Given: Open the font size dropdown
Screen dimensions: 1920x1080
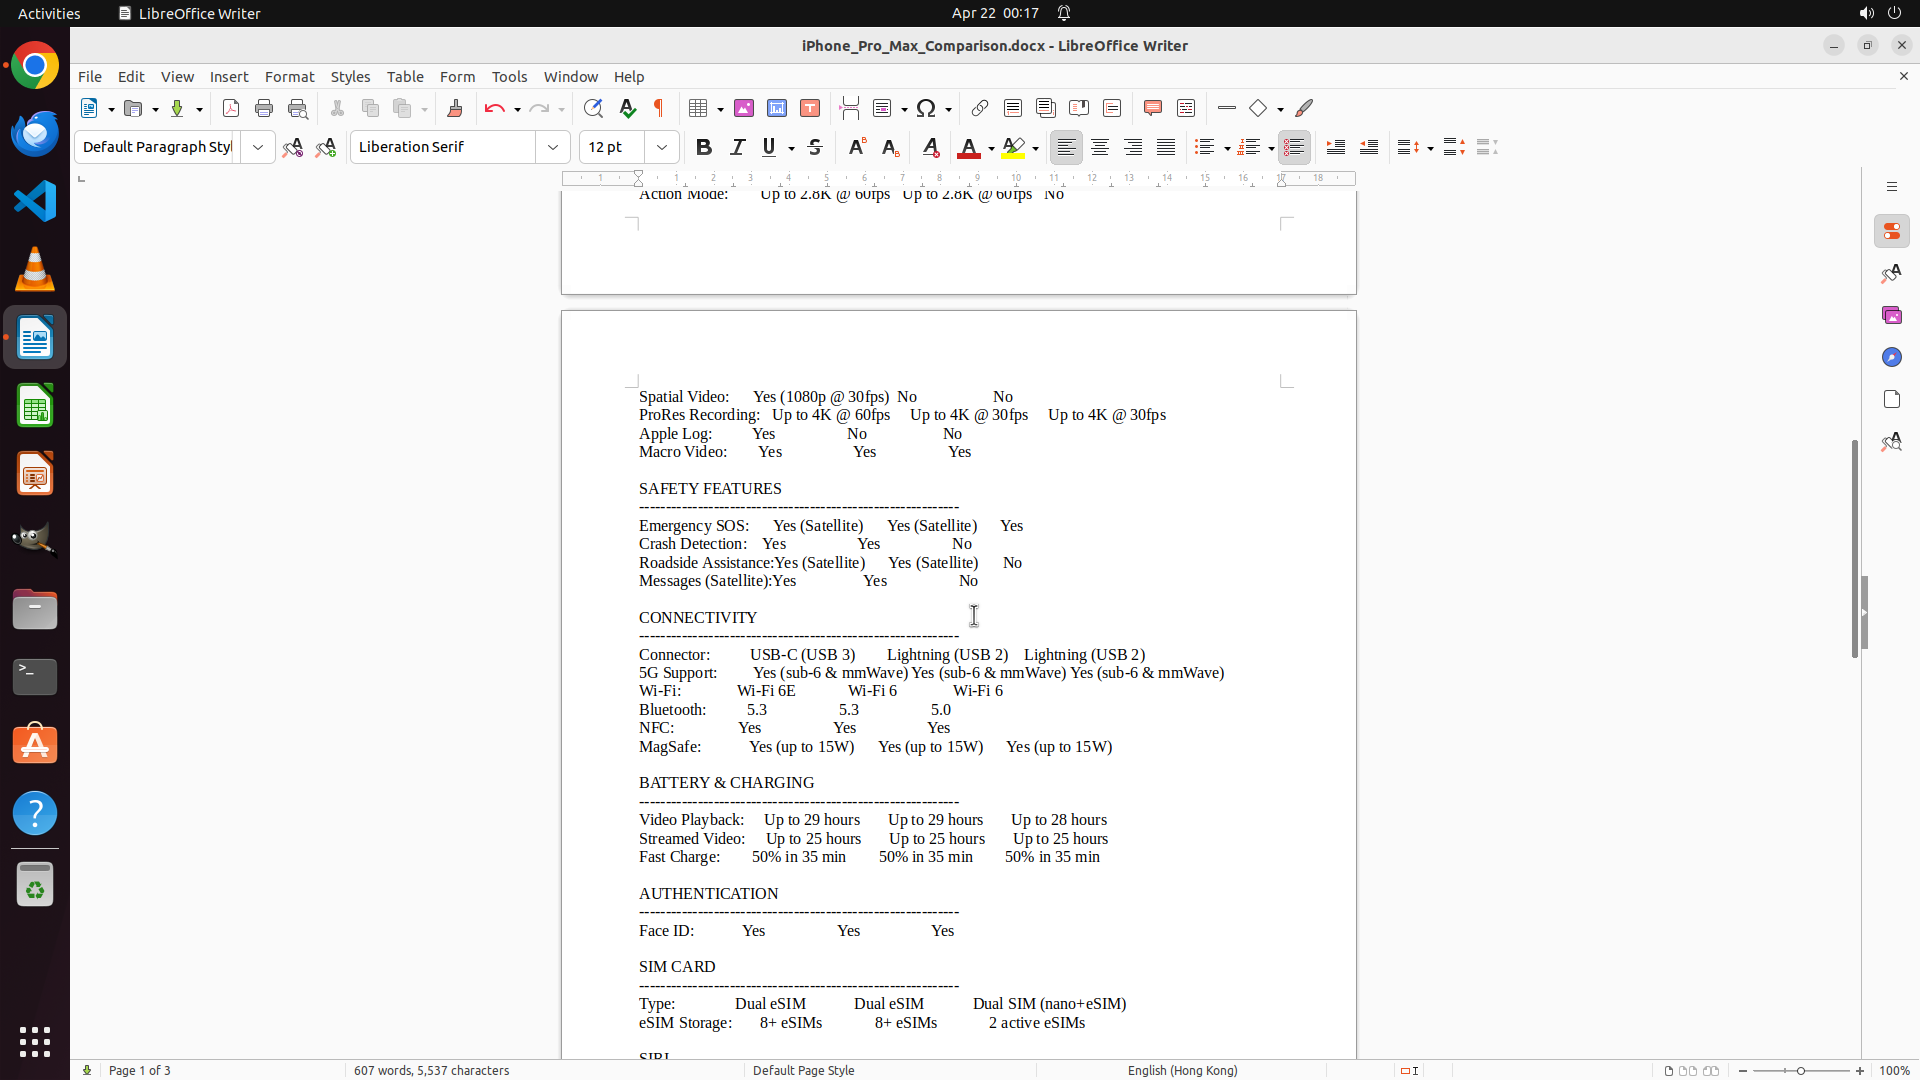Looking at the screenshot, I should pyautogui.click(x=662, y=147).
